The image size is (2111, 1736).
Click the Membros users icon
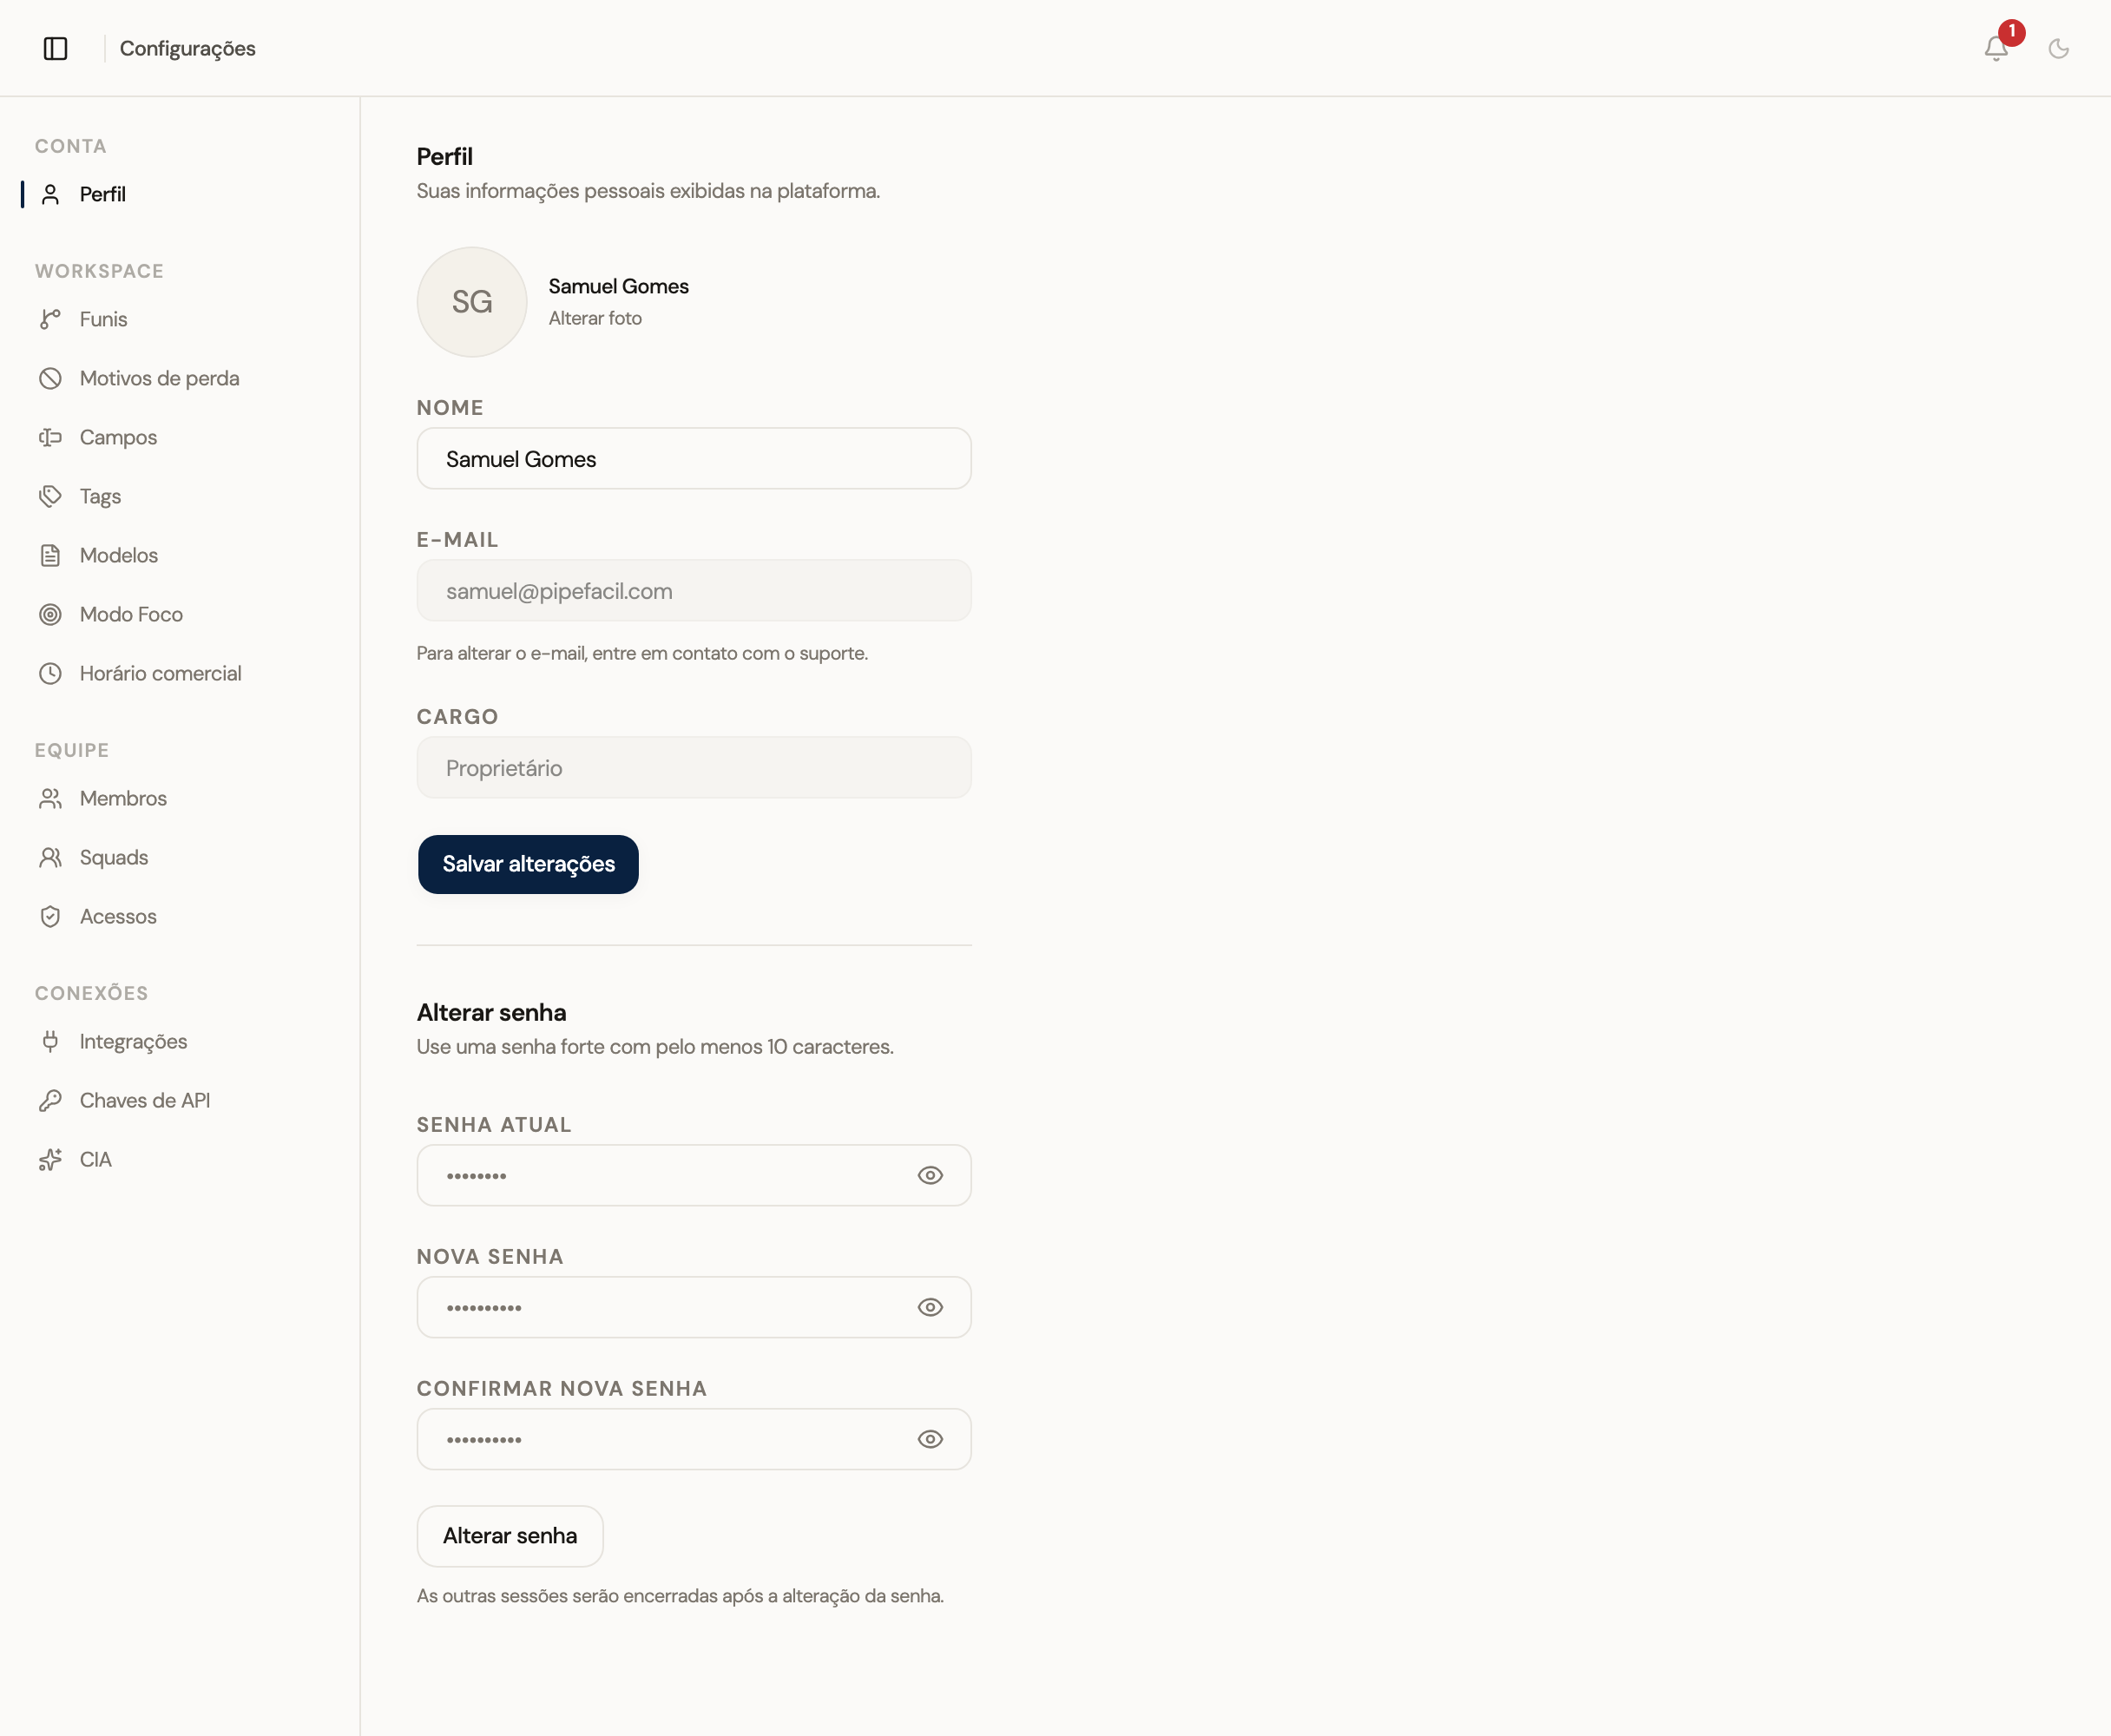point(50,798)
